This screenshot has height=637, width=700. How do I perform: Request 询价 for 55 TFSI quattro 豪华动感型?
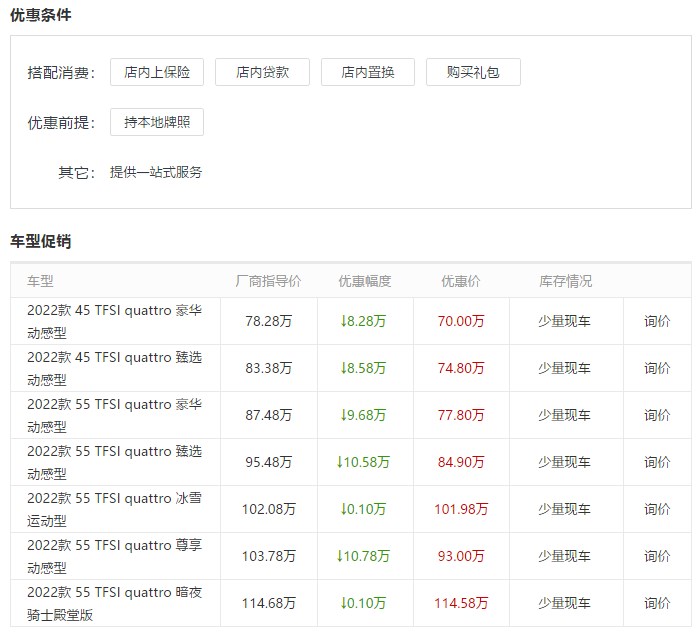pos(657,415)
